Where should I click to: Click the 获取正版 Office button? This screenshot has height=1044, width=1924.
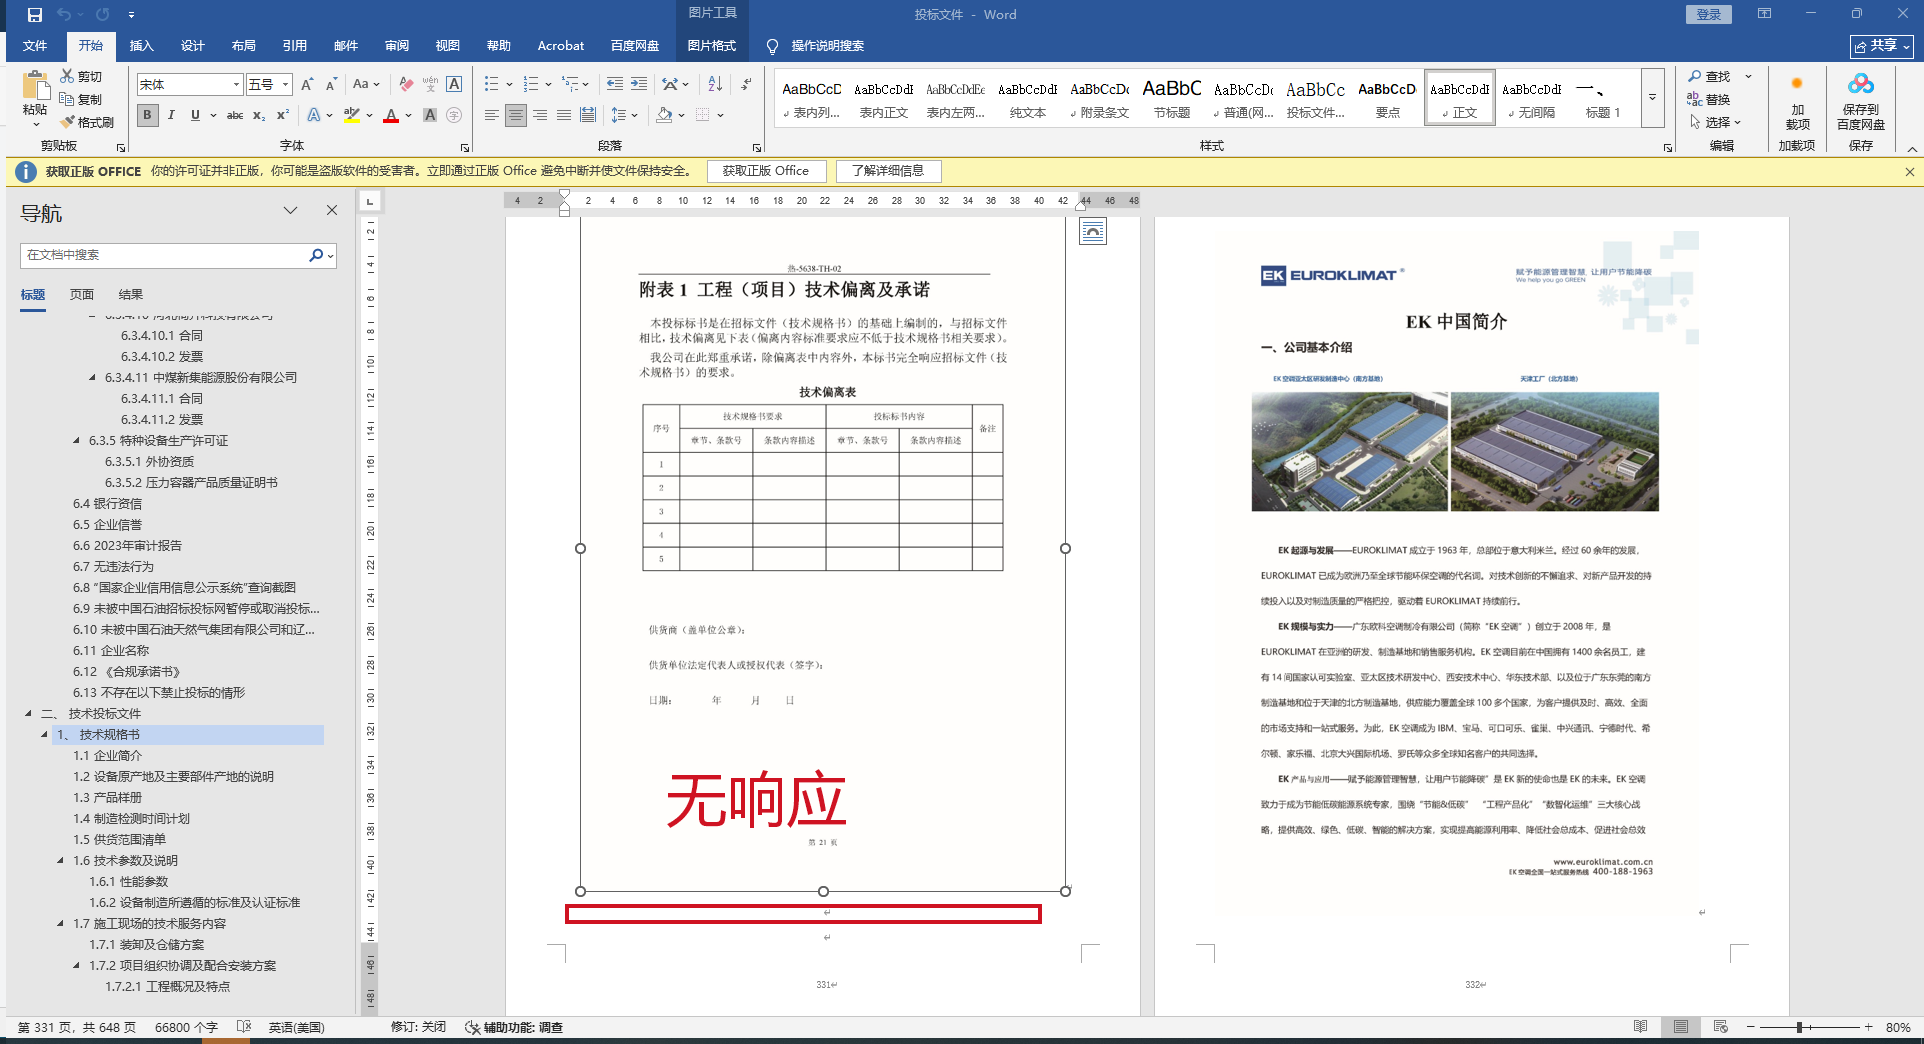766,171
